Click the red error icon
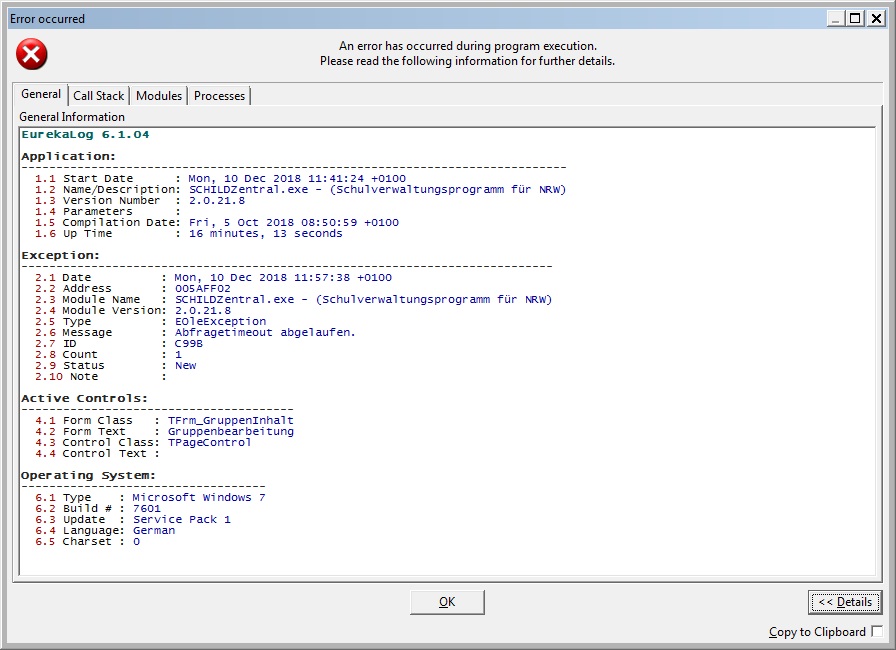Viewport: 896px width, 650px height. tap(31, 54)
